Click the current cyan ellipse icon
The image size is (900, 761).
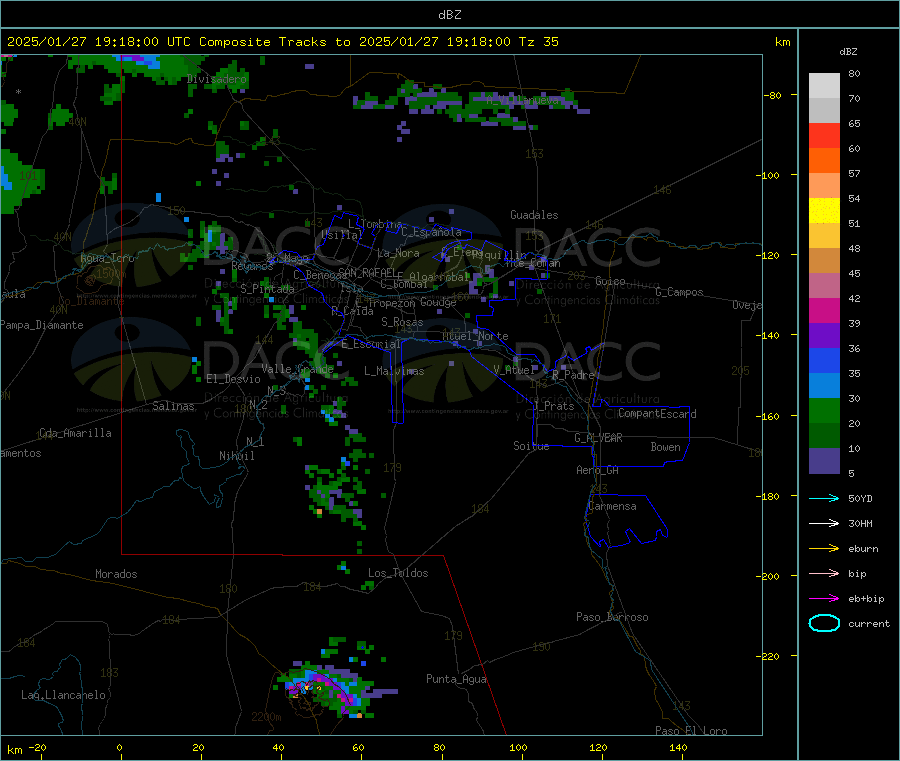coord(824,623)
